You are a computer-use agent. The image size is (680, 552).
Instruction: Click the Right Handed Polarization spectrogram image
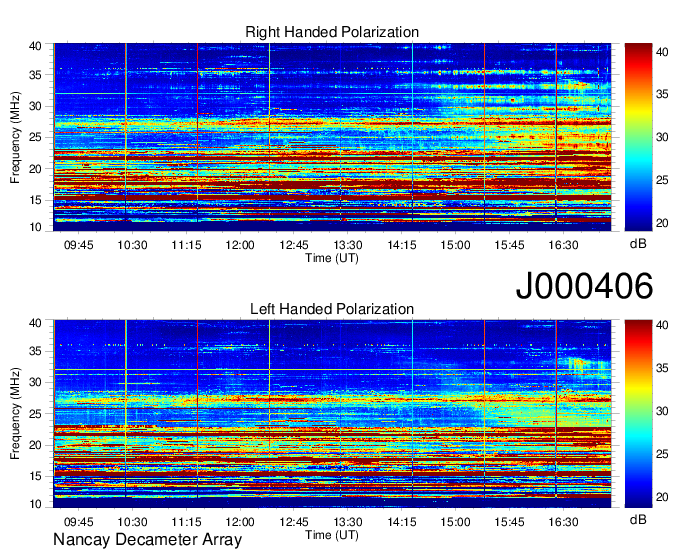[332, 137]
